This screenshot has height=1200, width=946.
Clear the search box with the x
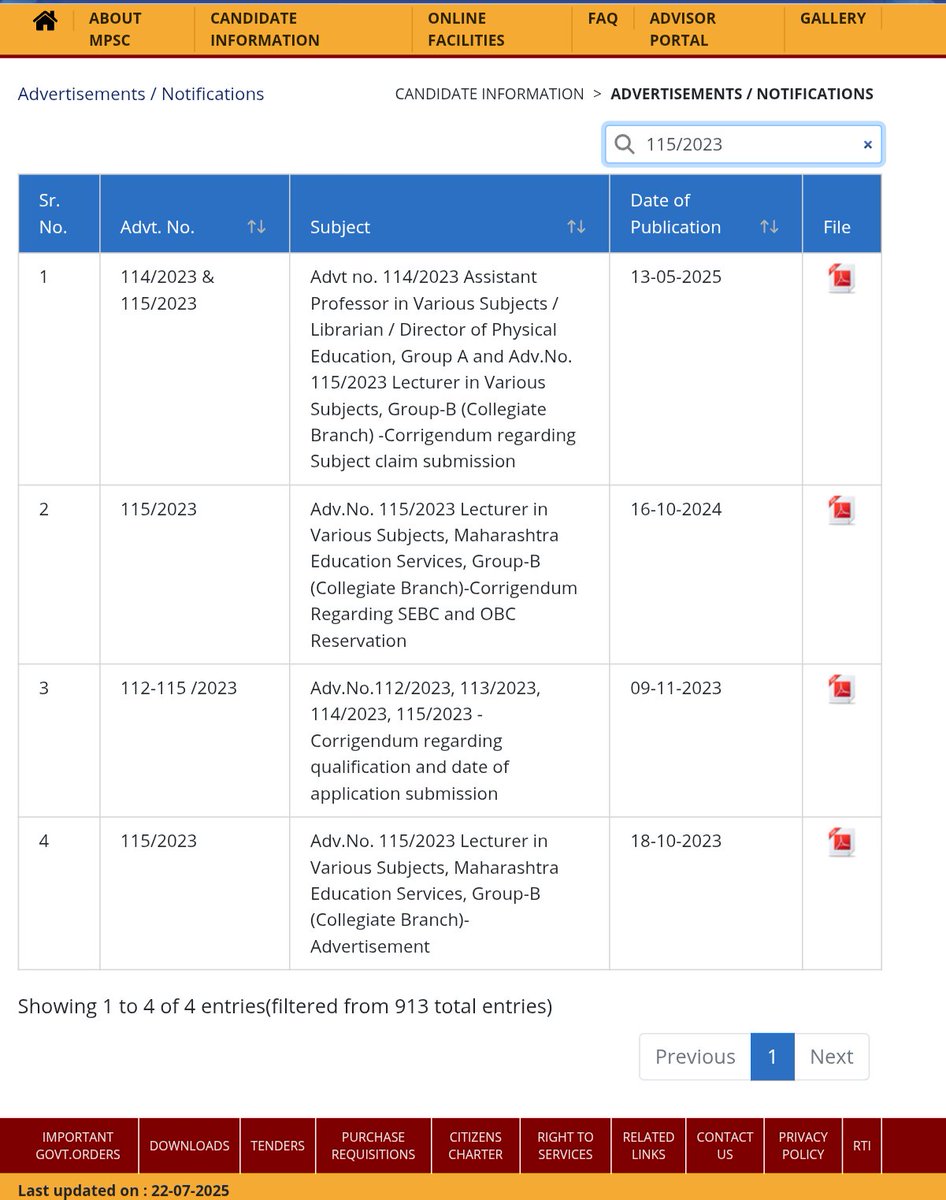867,145
